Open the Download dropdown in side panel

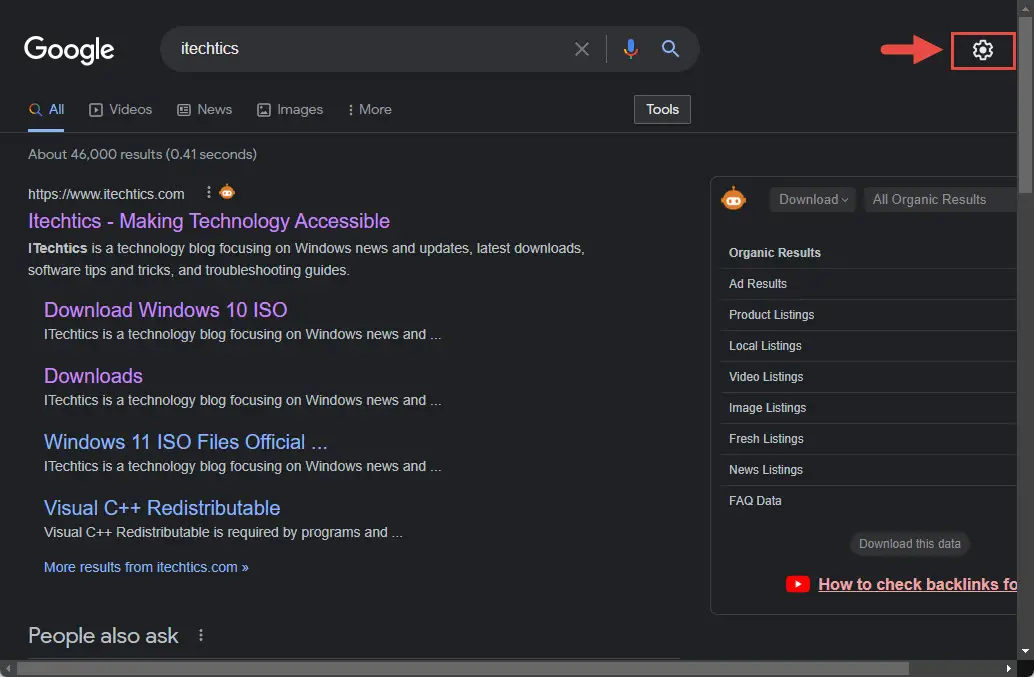pos(812,200)
